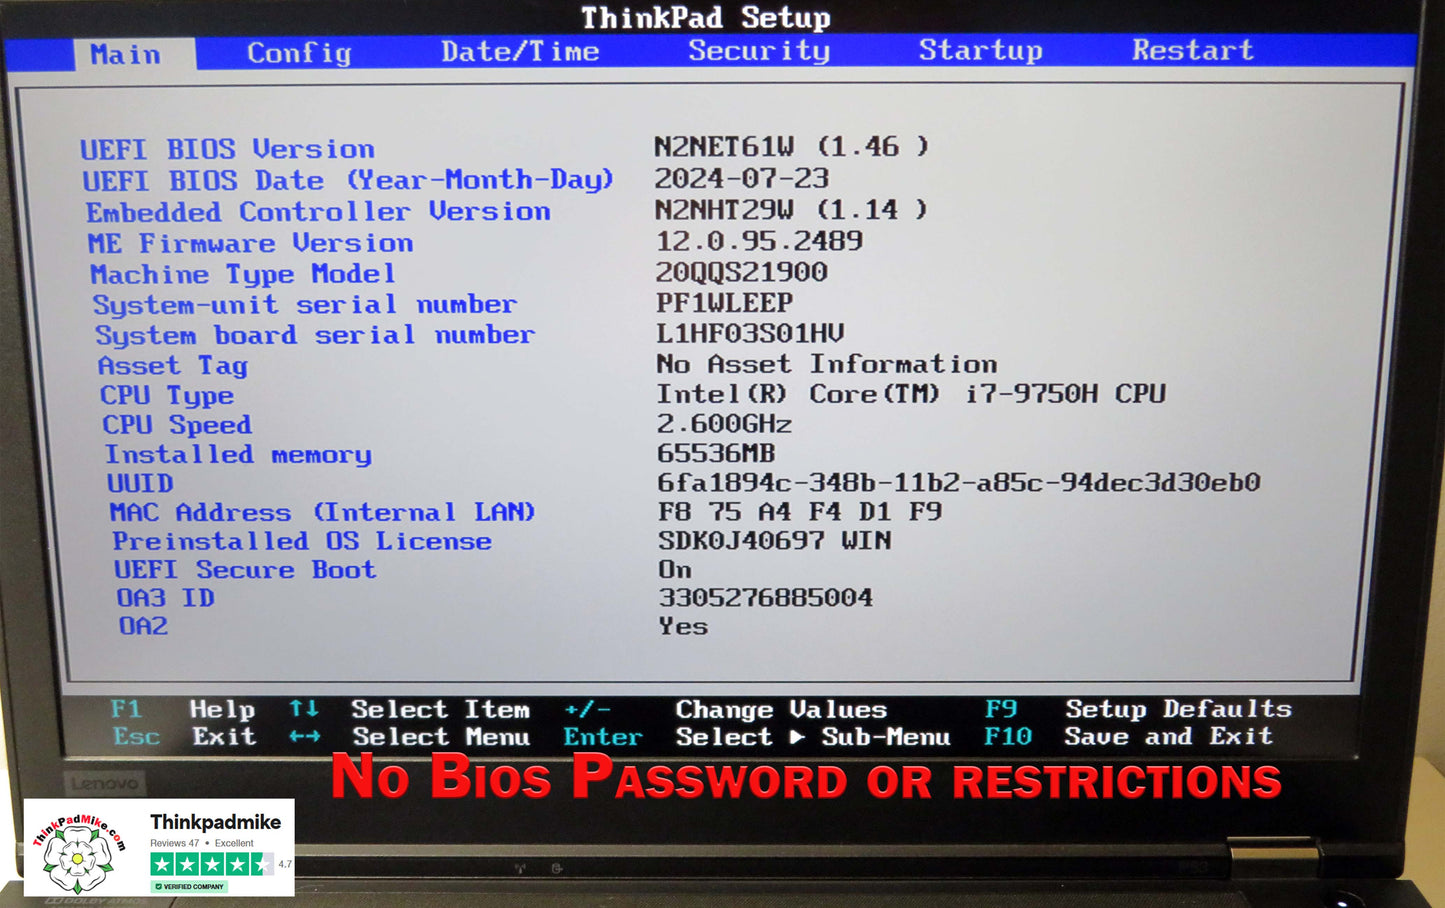Screen dimensions: 1445x908
Task: Click the serial value PF1WLEEP
Action: (x=725, y=303)
